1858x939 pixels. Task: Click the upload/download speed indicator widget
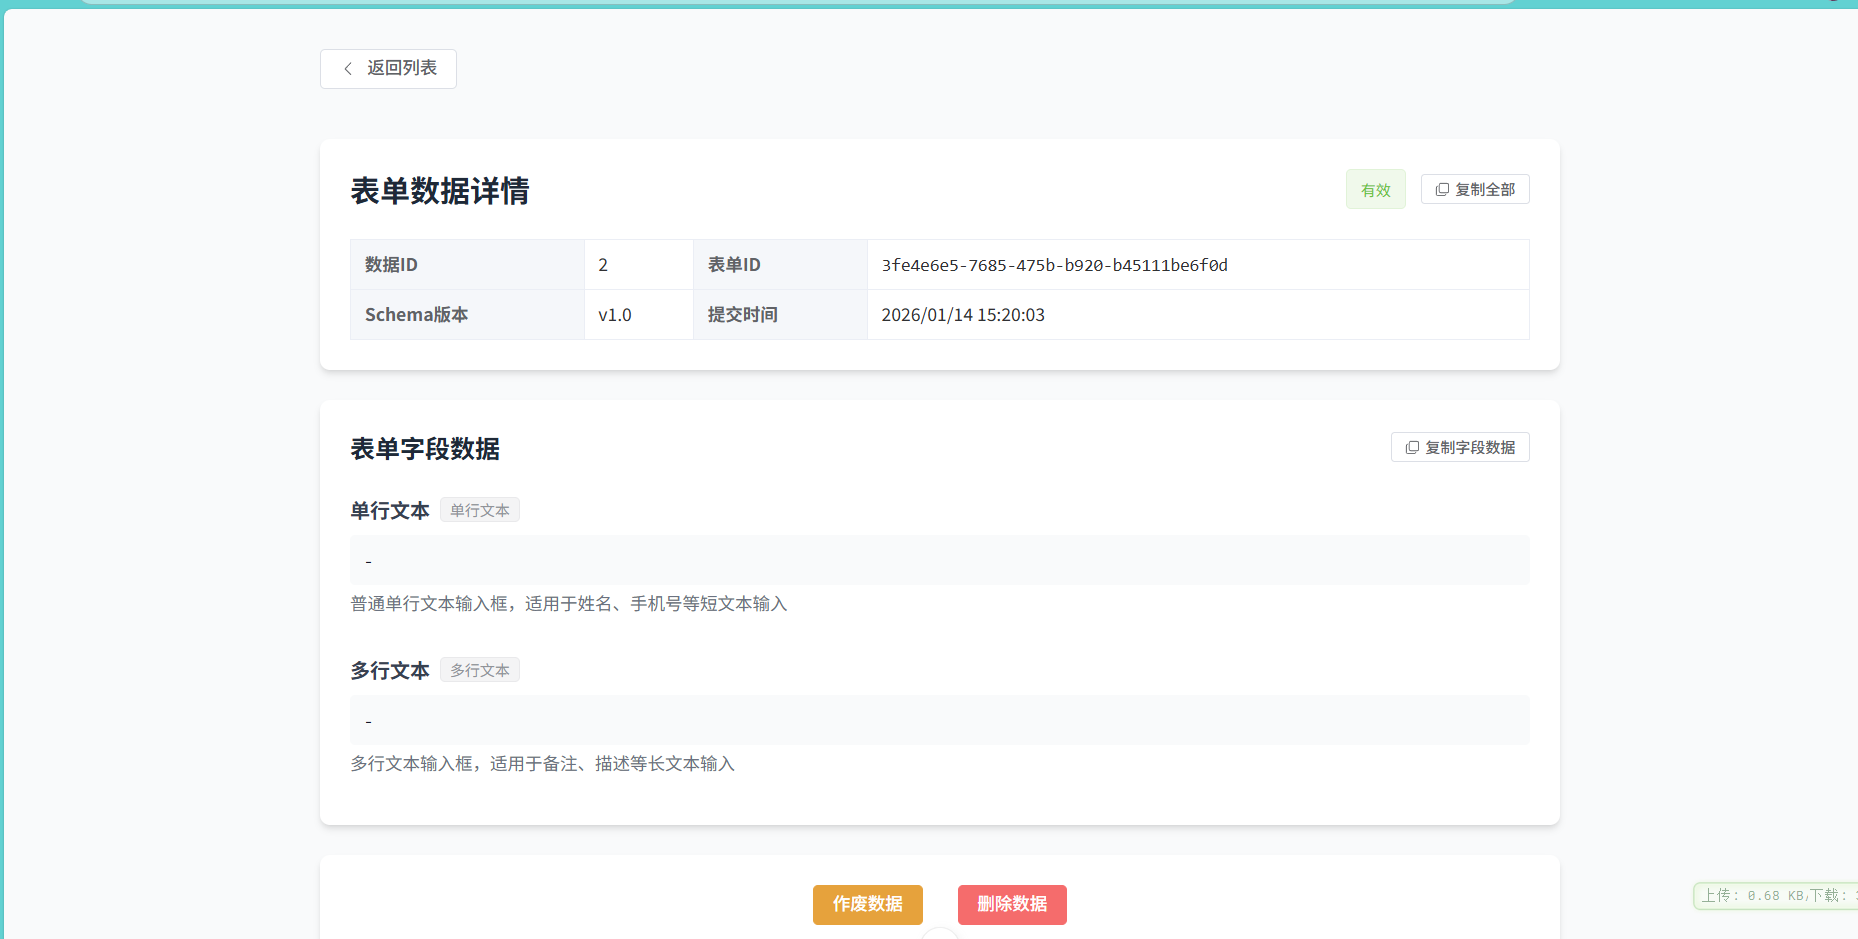pyautogui.click(x=1774, y=896)
